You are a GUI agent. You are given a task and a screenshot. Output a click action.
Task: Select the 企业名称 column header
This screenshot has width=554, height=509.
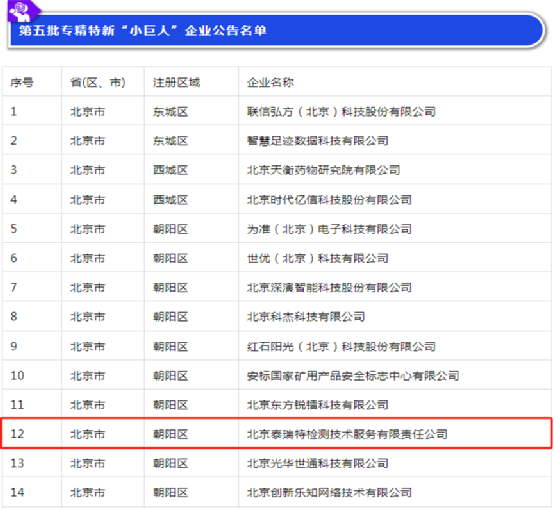270,83
